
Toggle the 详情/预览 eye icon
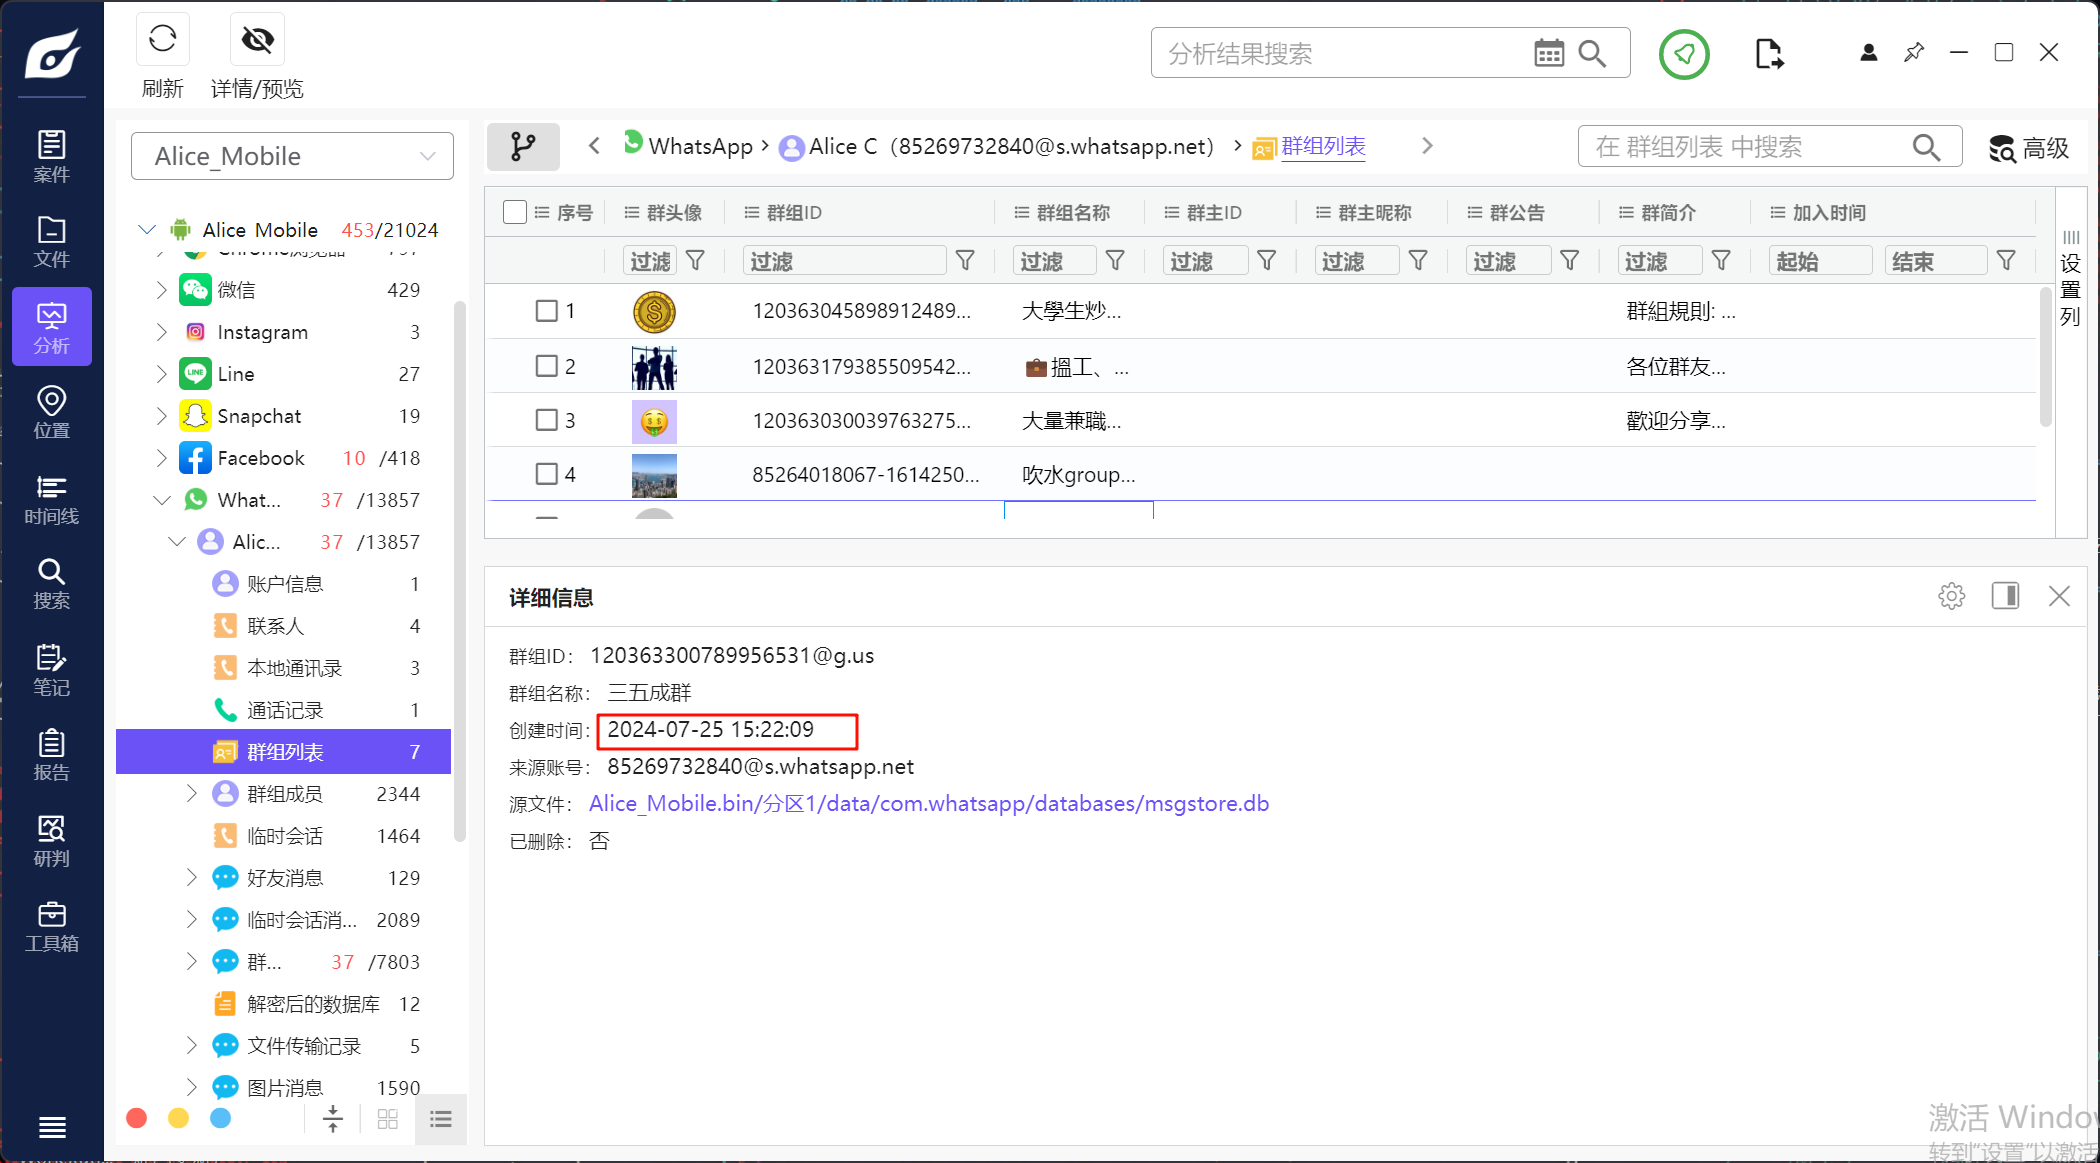coord(257,40)
